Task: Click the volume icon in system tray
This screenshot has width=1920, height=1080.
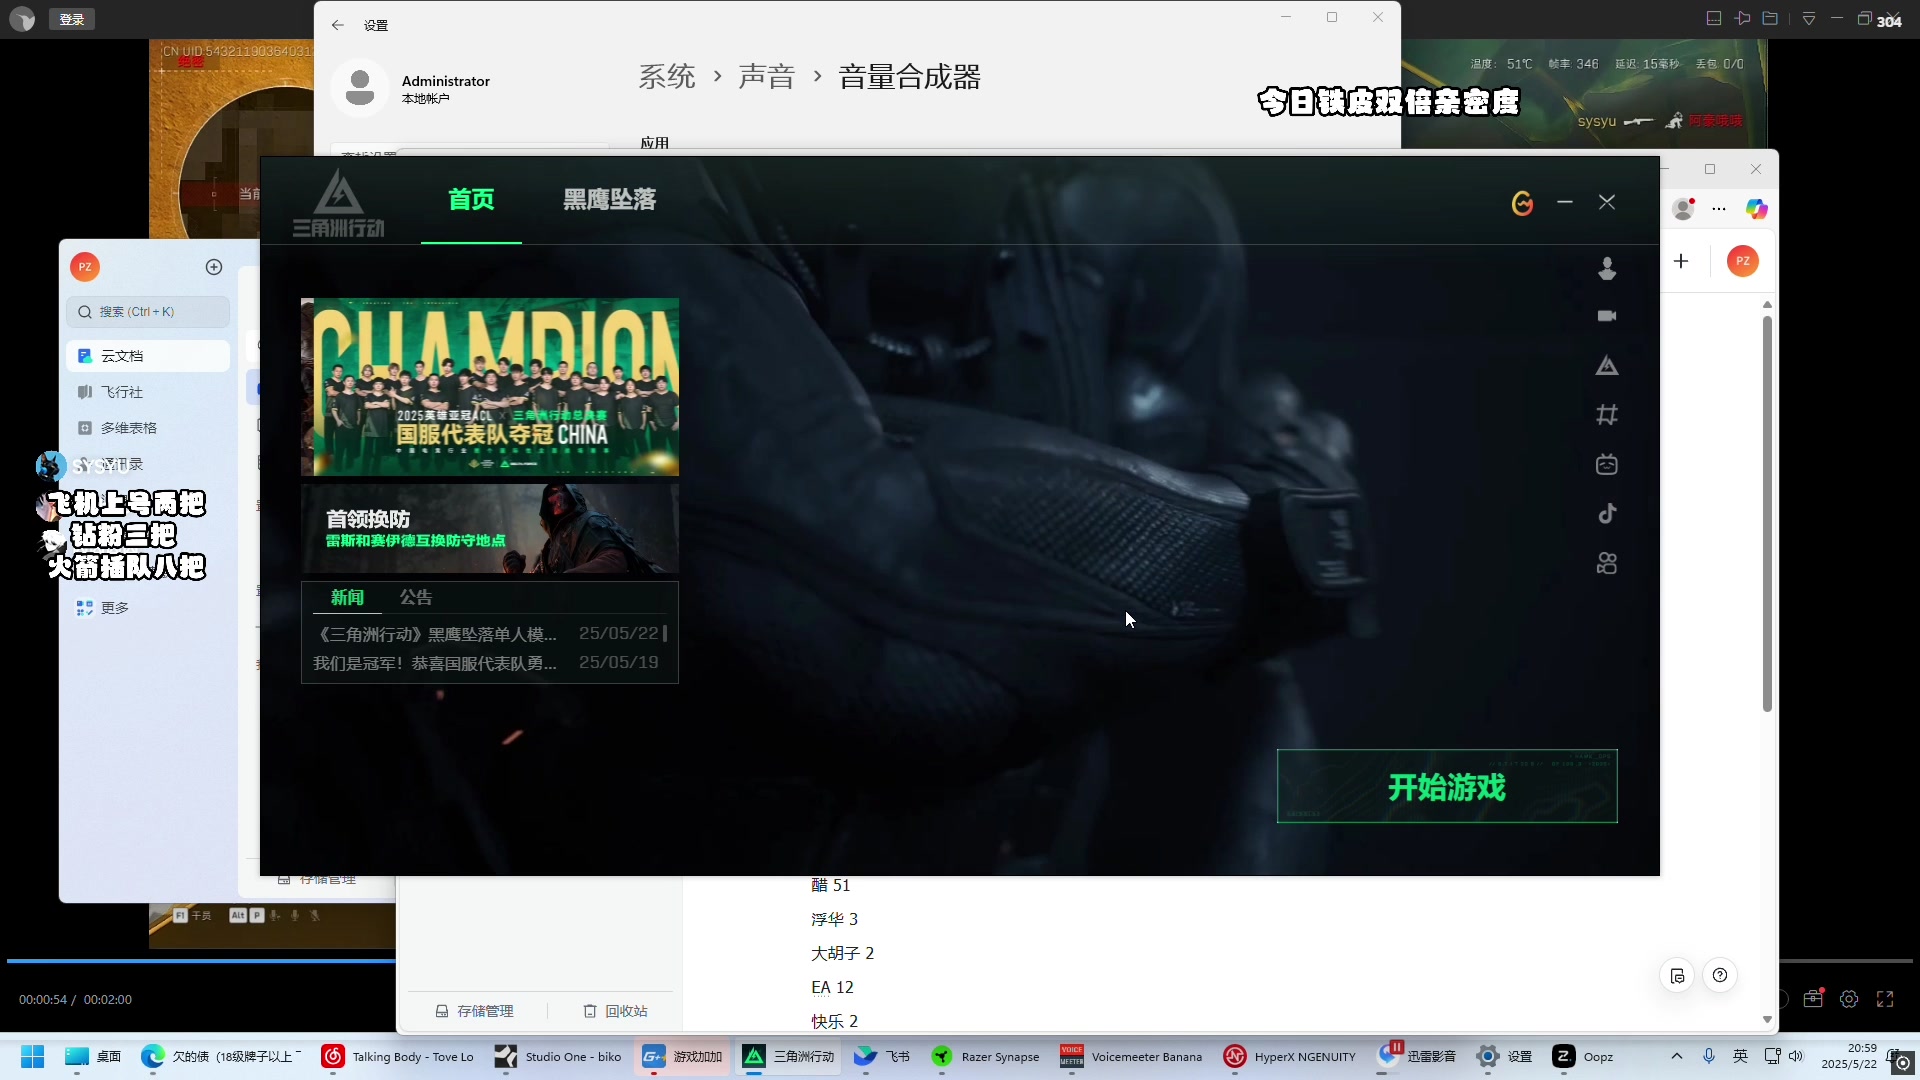Action: click(x=1796, y=1056)
